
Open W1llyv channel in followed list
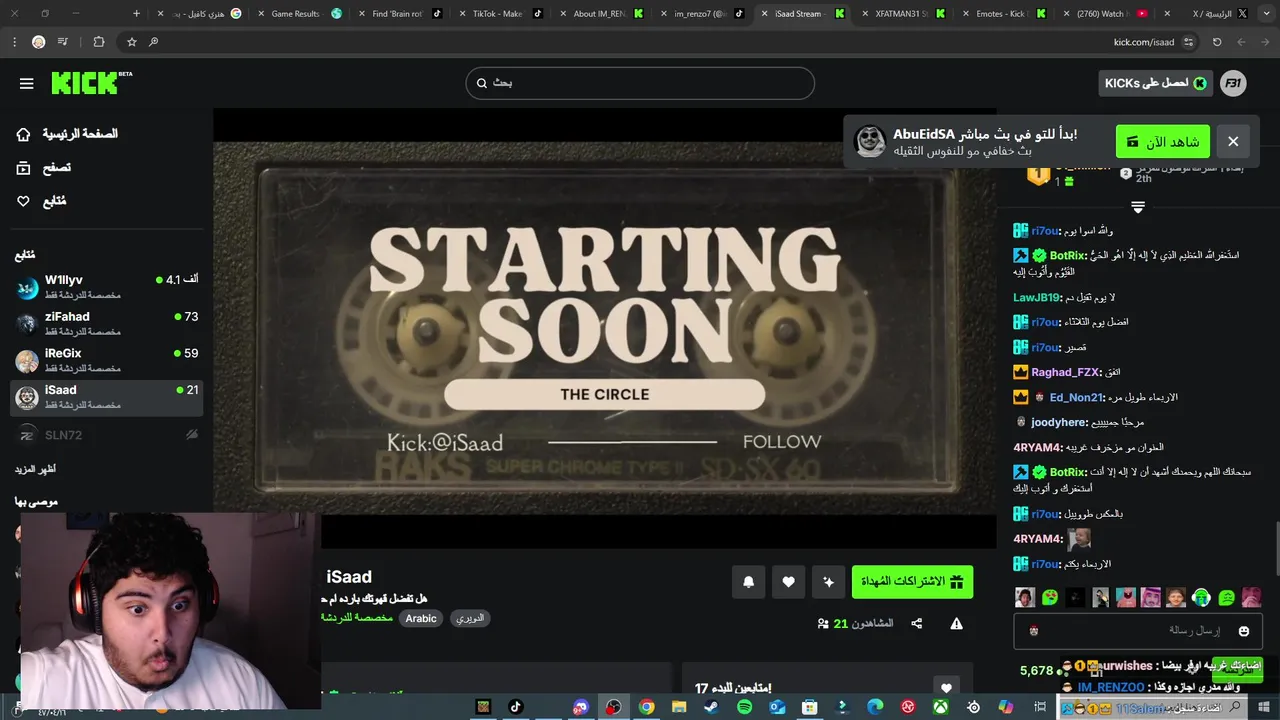[107, 287]
